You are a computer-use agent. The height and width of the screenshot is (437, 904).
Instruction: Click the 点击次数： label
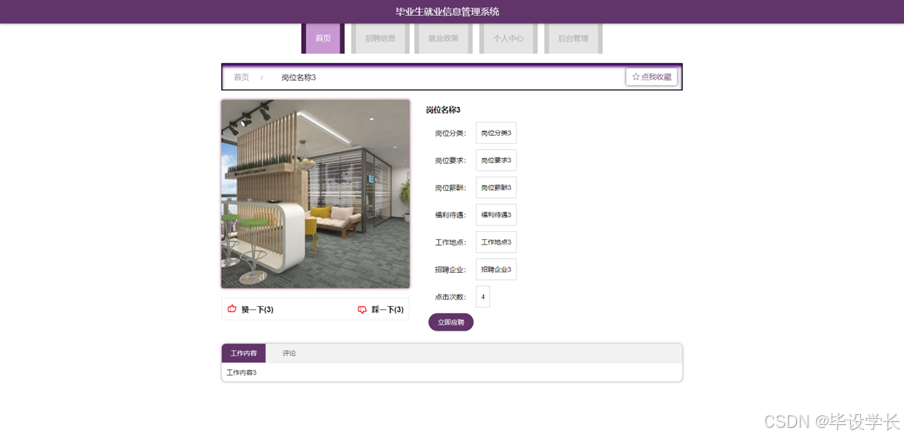pyautogui.click(x=451, y=297)
